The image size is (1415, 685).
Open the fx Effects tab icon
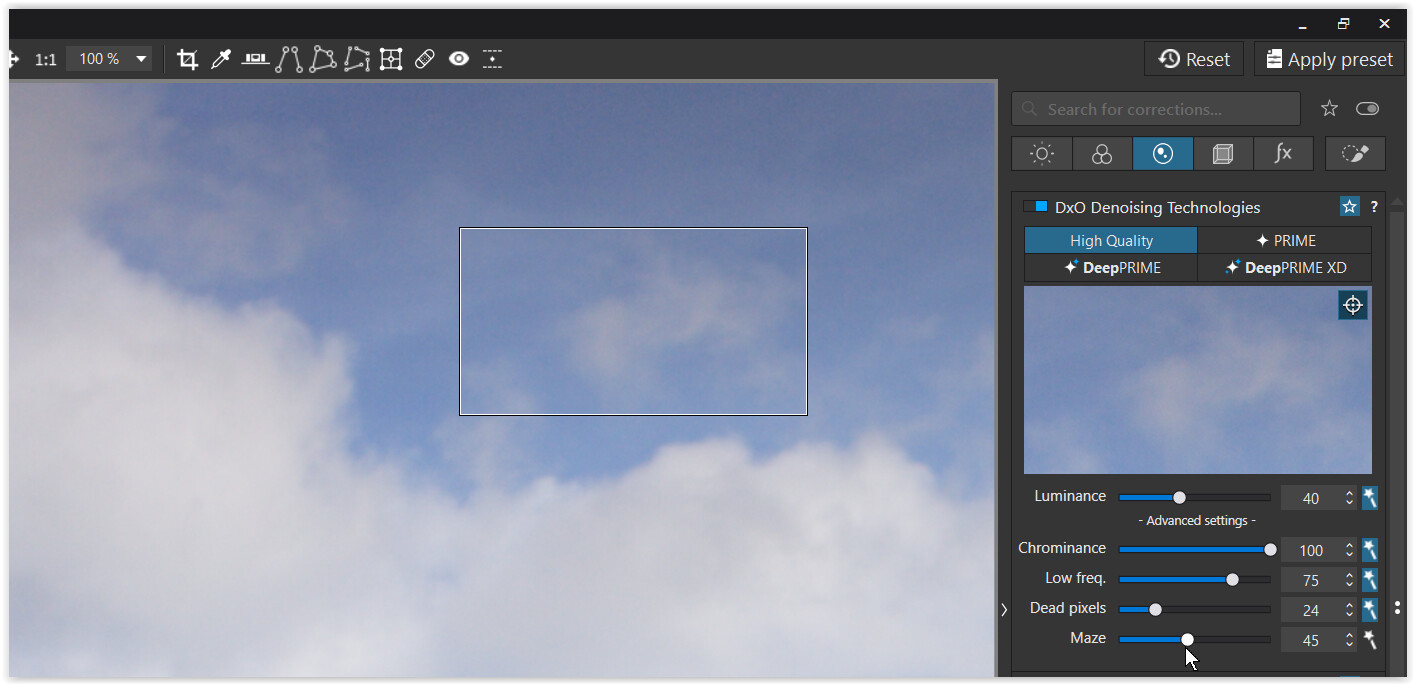(1283, 154)
